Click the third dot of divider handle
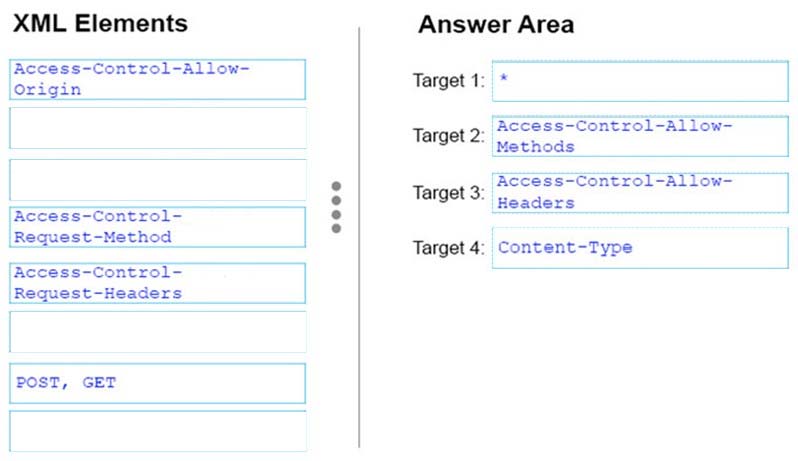Image resolution: width=798 pixels, height=461 pixels. coord(336,215)
